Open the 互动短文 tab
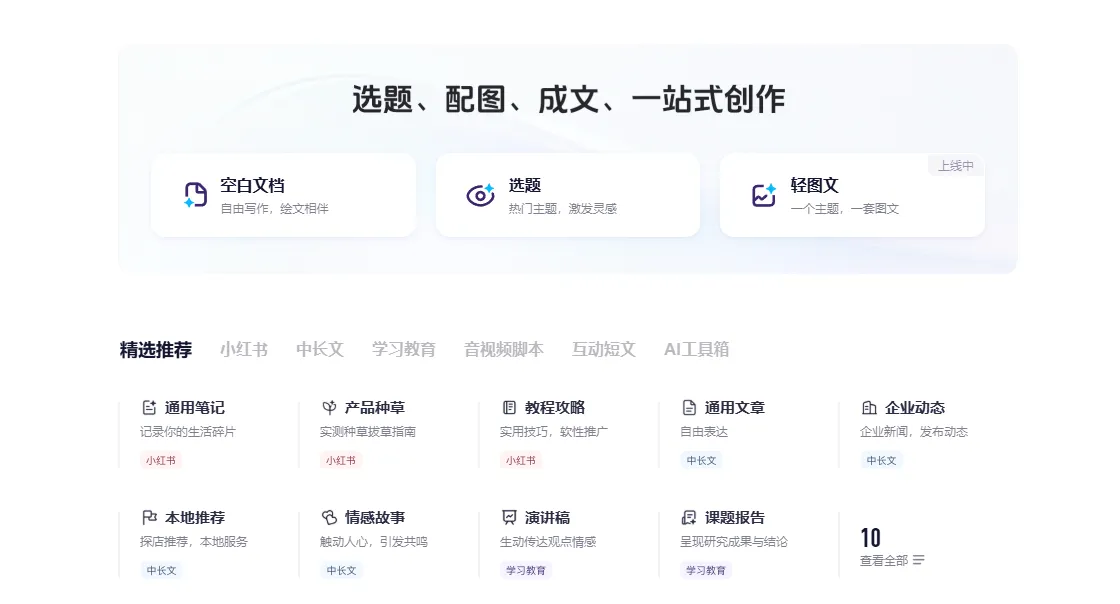This screenshot has height=604, width=1120. [604, 350]
